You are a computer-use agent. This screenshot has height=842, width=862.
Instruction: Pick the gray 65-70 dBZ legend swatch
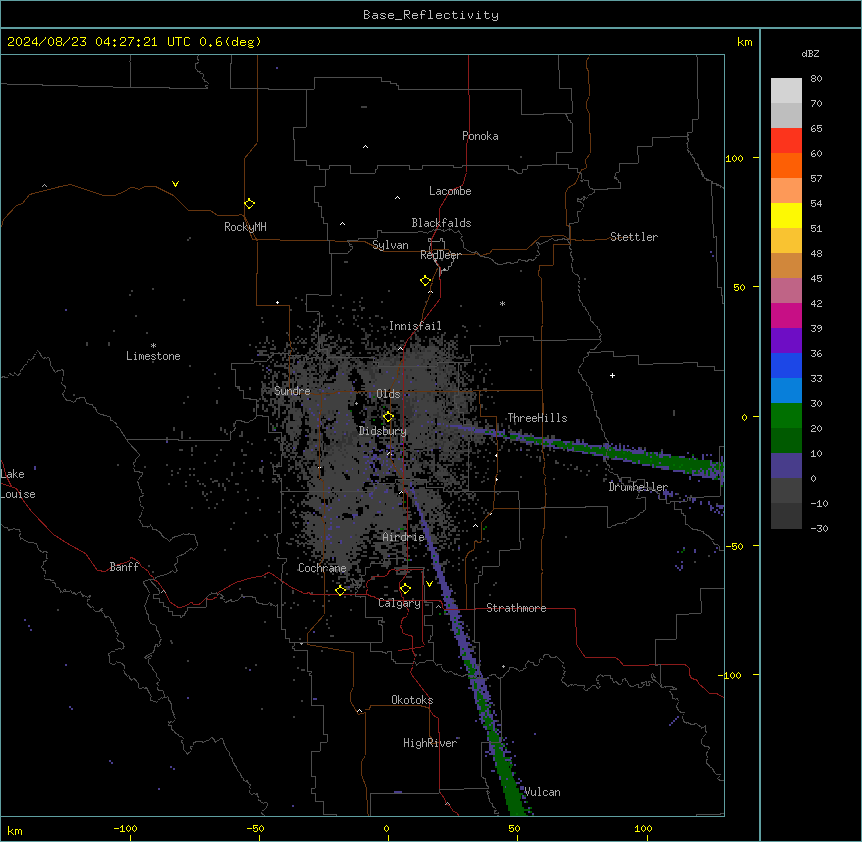point(786,115)
